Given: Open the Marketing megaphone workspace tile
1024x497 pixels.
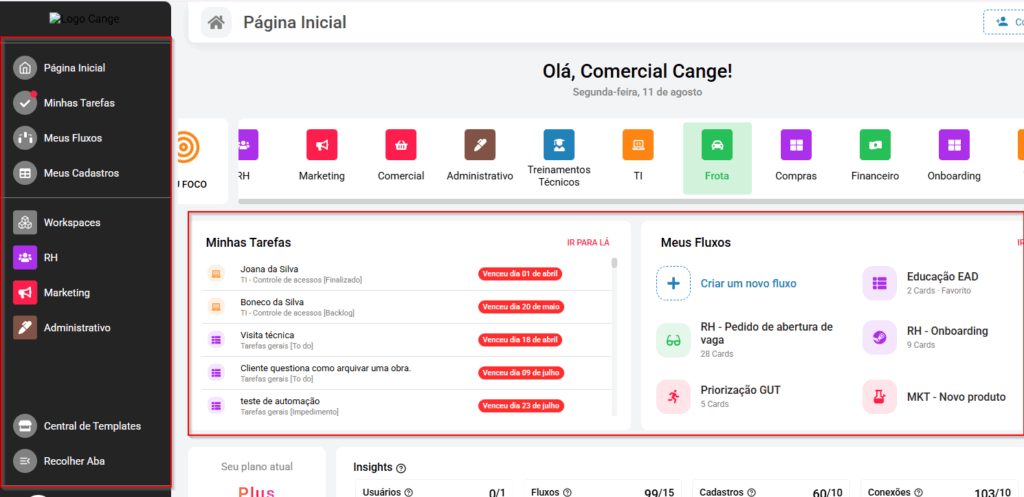Looking at the screenshot, I should (321, 145).
